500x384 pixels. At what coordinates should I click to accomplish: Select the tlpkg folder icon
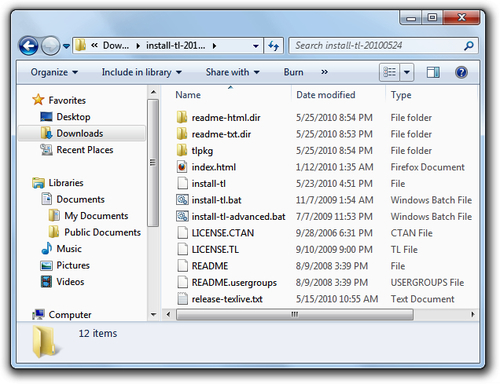tap(182, 150)
